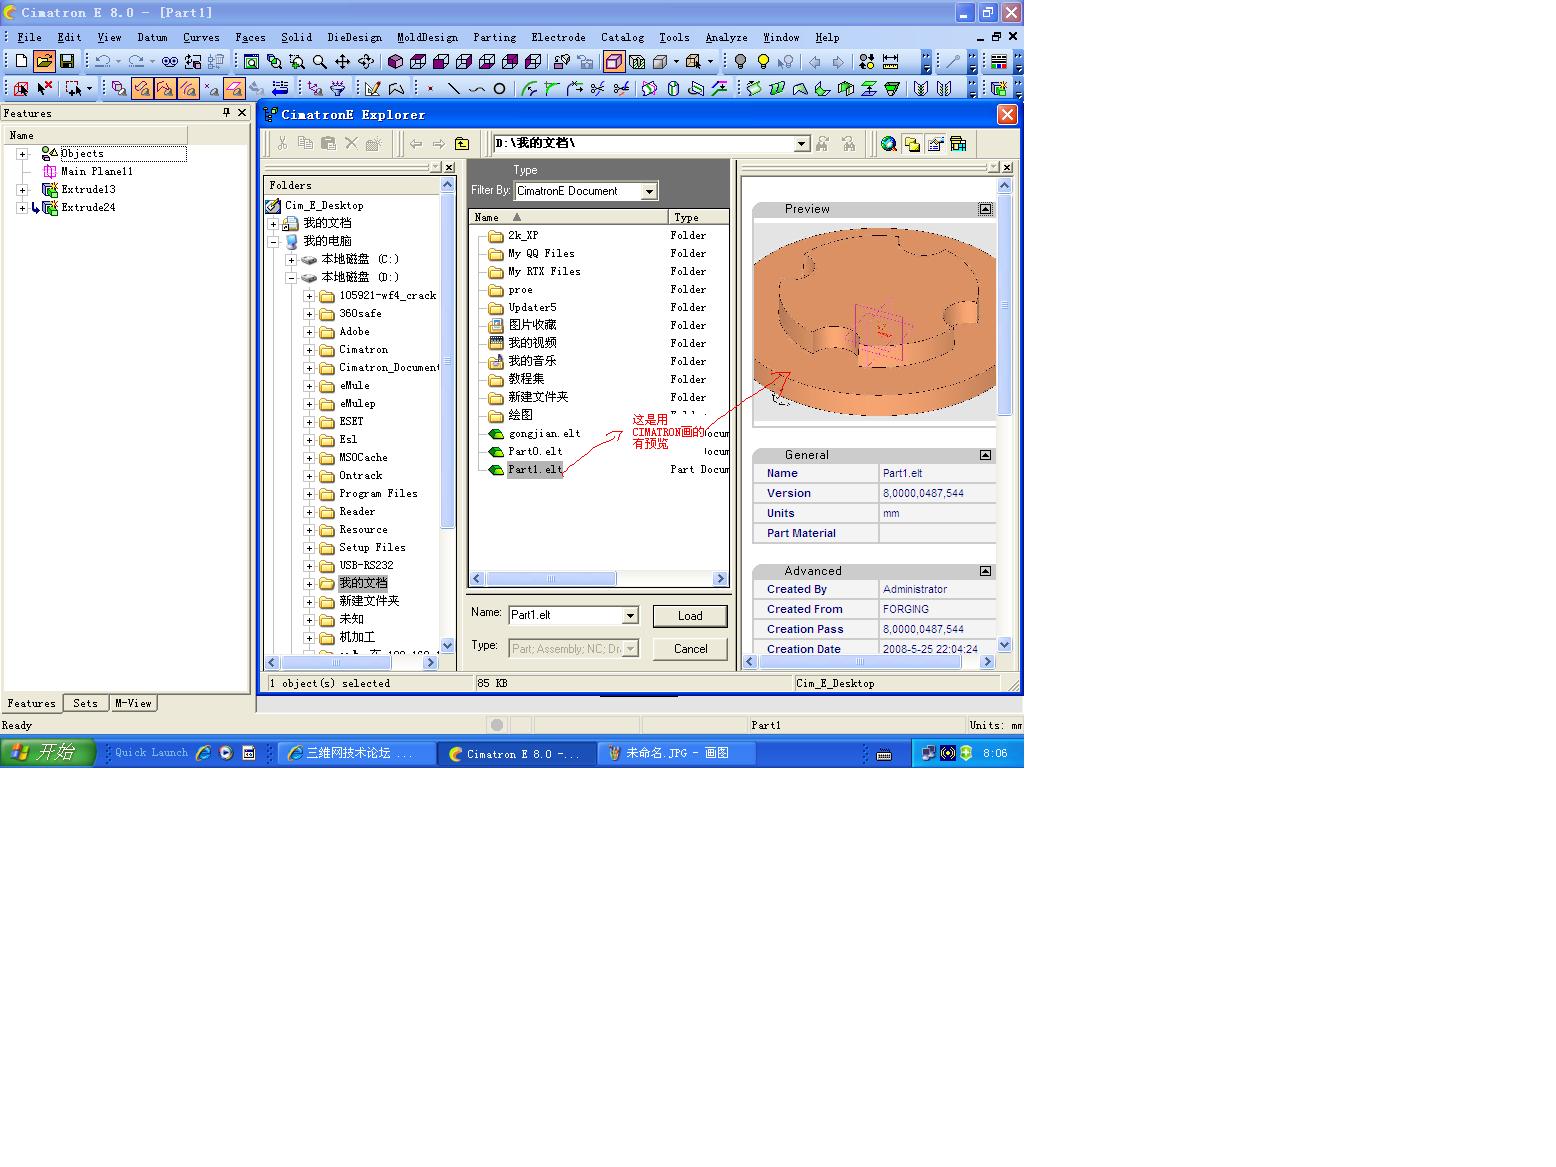Select the Circle curve tool
1556x1167 pixels.
click(499, 89)
